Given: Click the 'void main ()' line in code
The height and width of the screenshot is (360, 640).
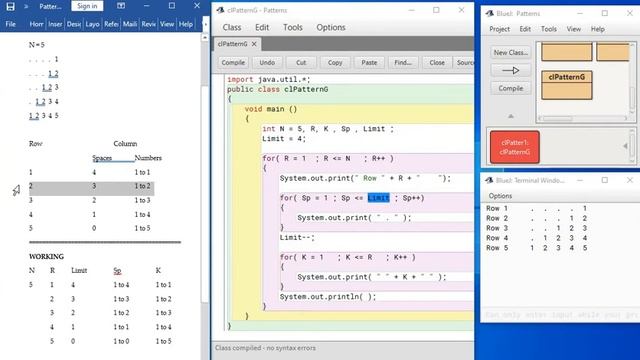Looking at the screenshot, I should pyautogui.click(x=271, y=109).
